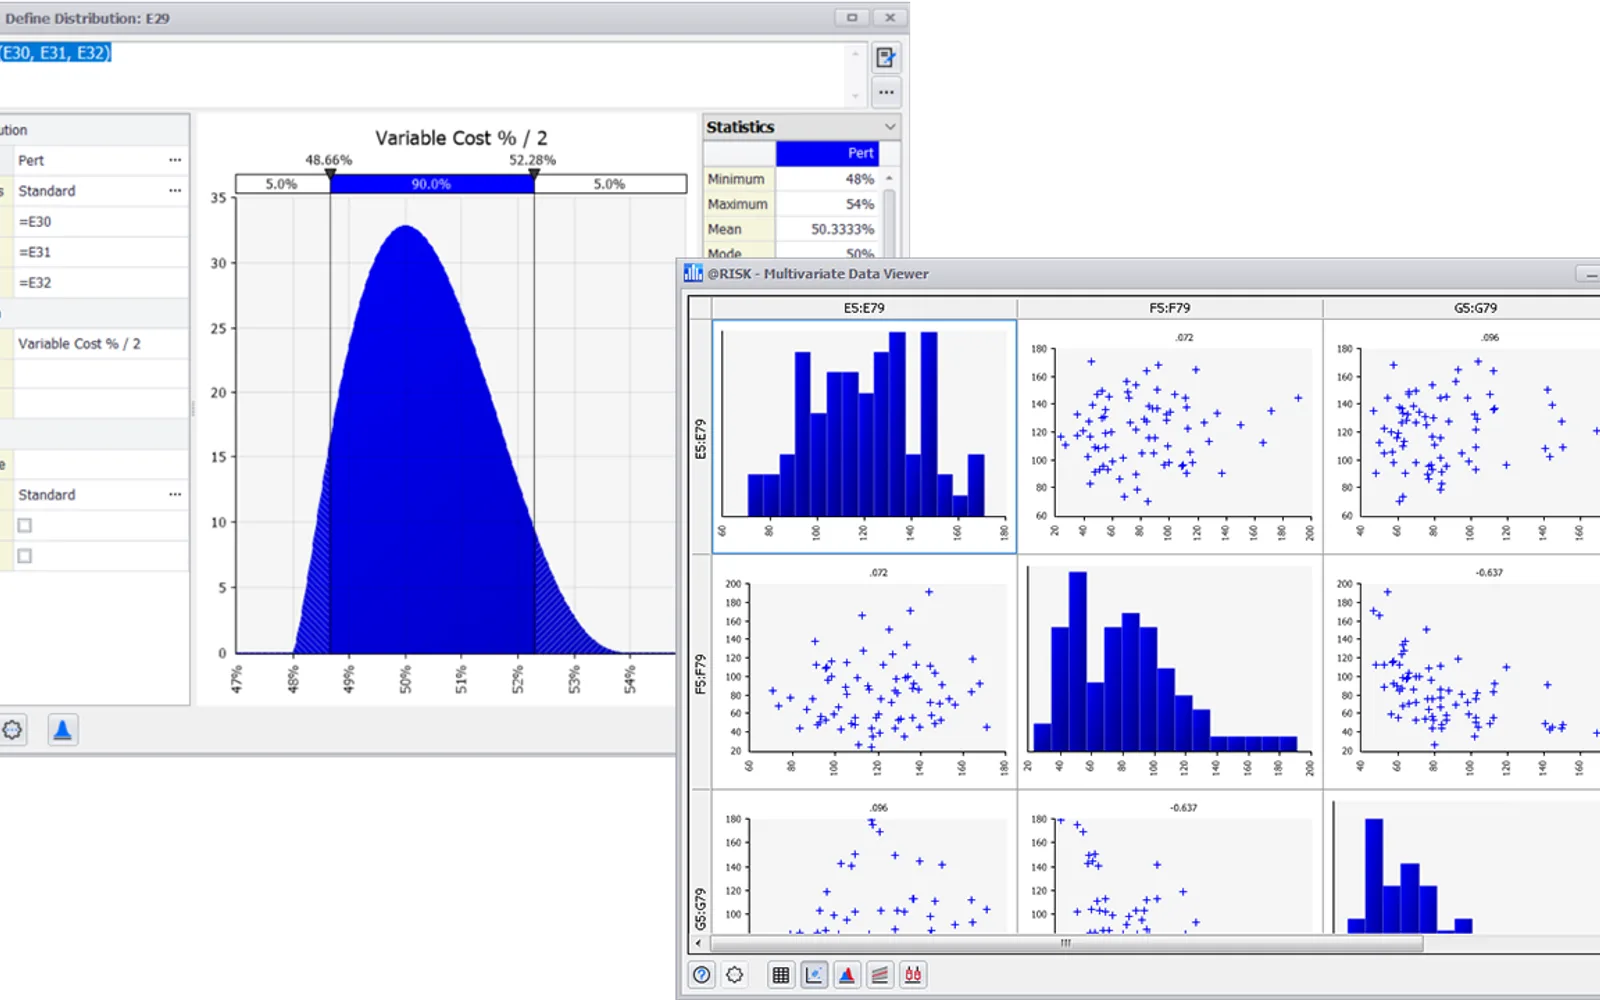Click the formula input field in Define Distribution
Viewport: 1600px width, 1000px height.
pyautogui.click(x=423, y=73)
